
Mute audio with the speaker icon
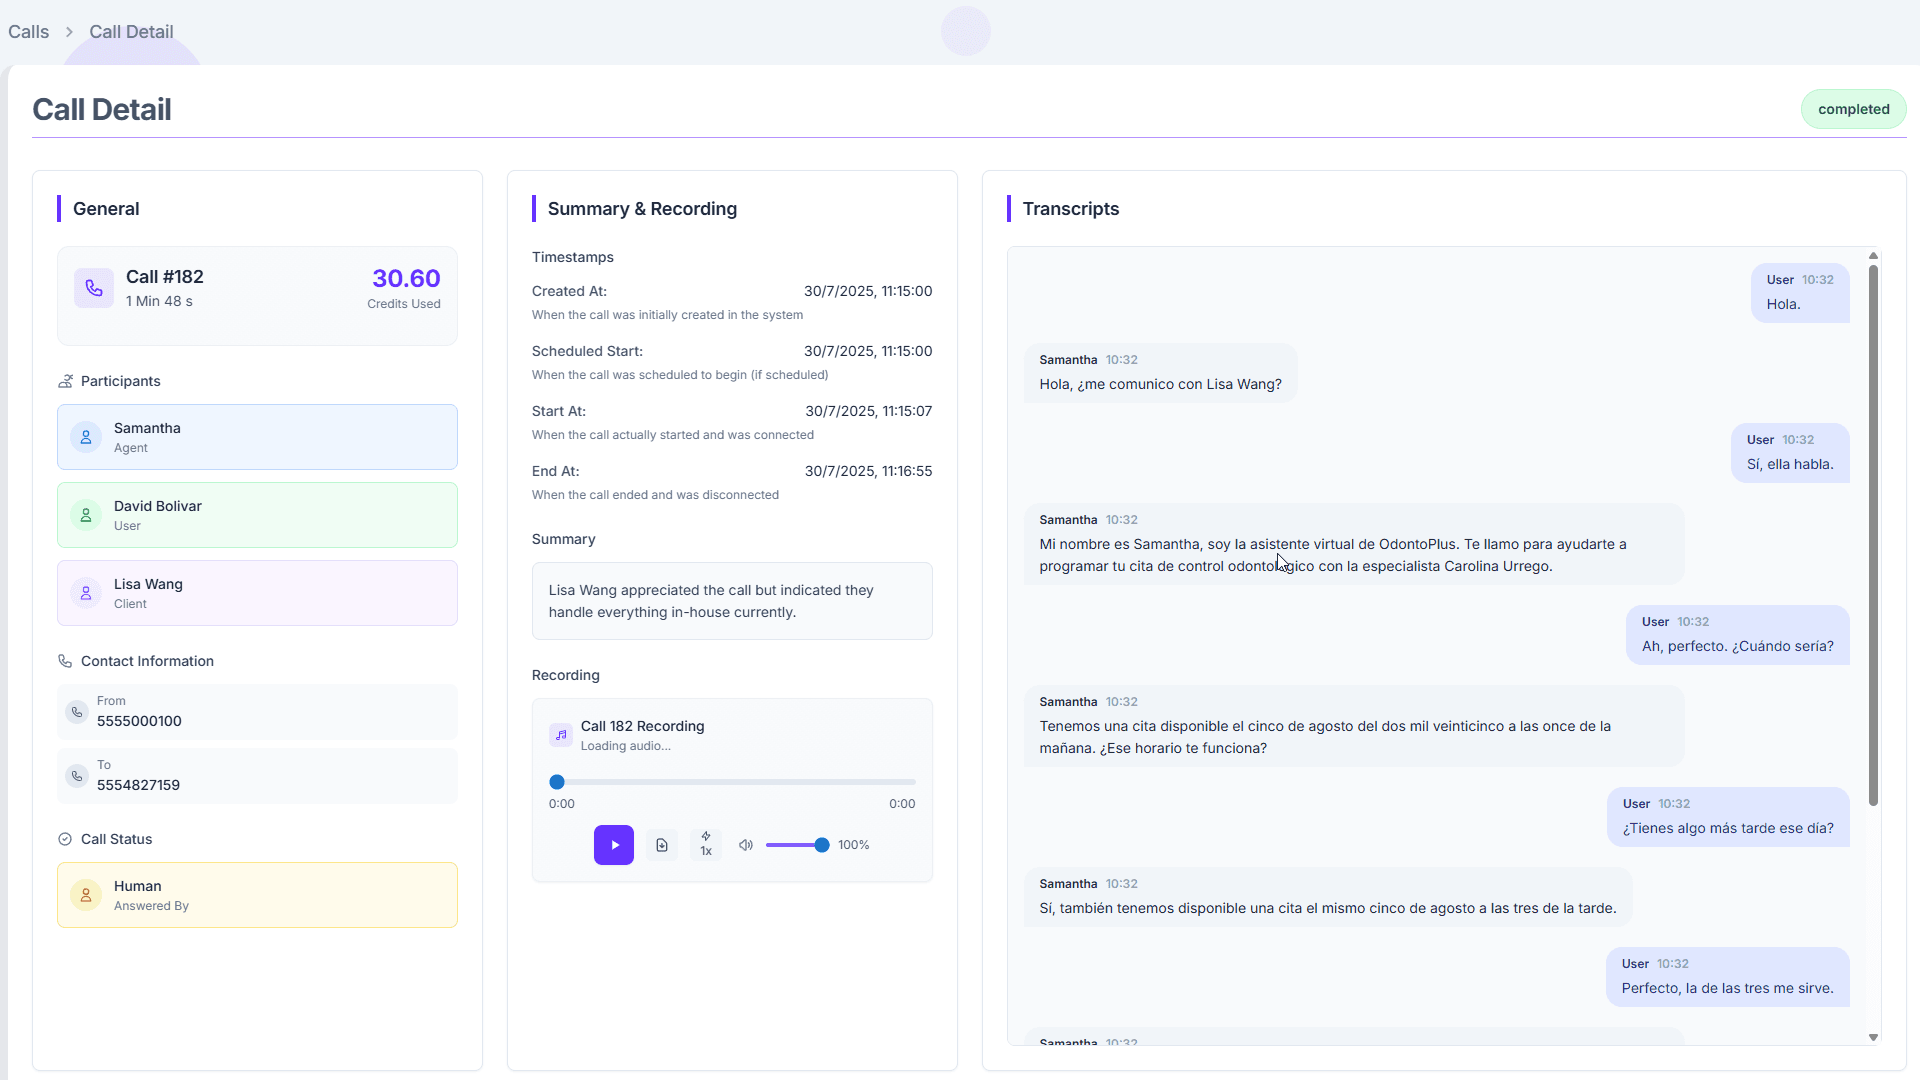tap(746, 845)
